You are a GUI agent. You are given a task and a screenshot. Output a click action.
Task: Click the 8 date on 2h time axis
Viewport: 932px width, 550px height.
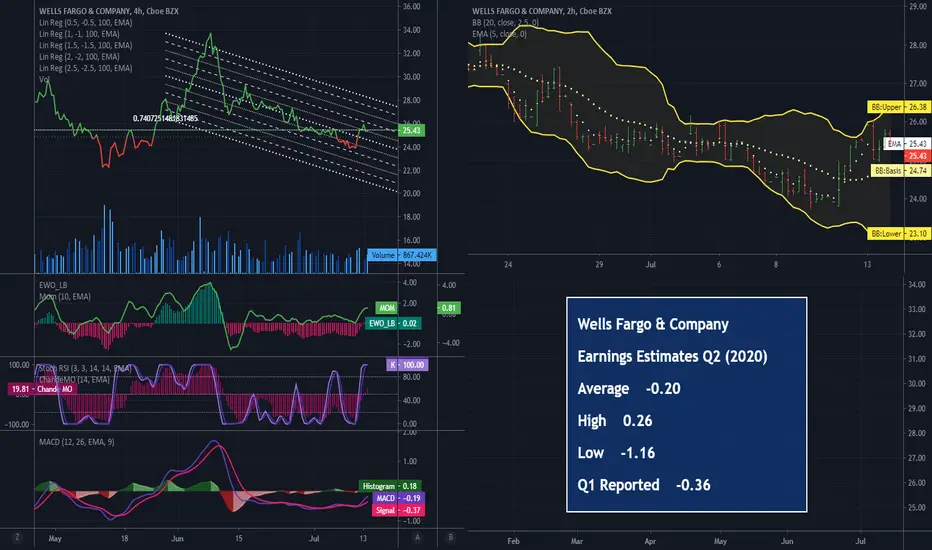pos(776,264)
